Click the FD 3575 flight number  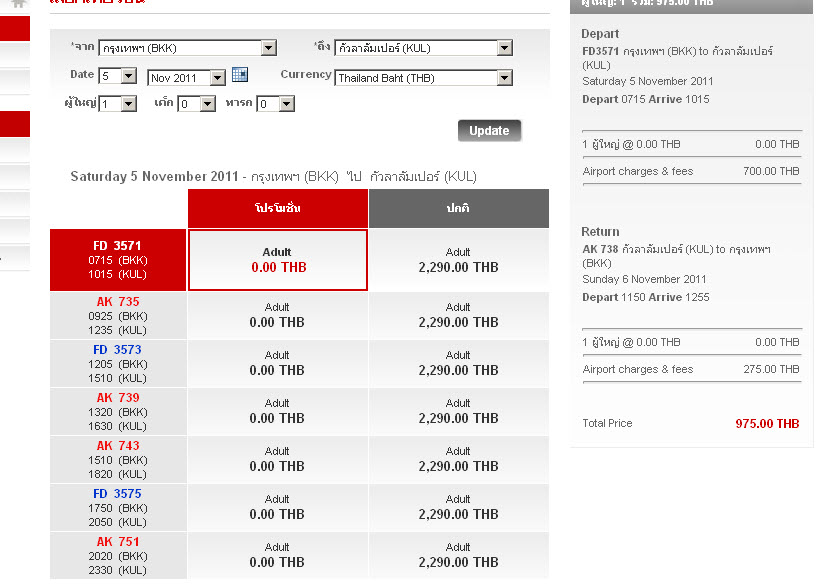click(x=117, y=494)
